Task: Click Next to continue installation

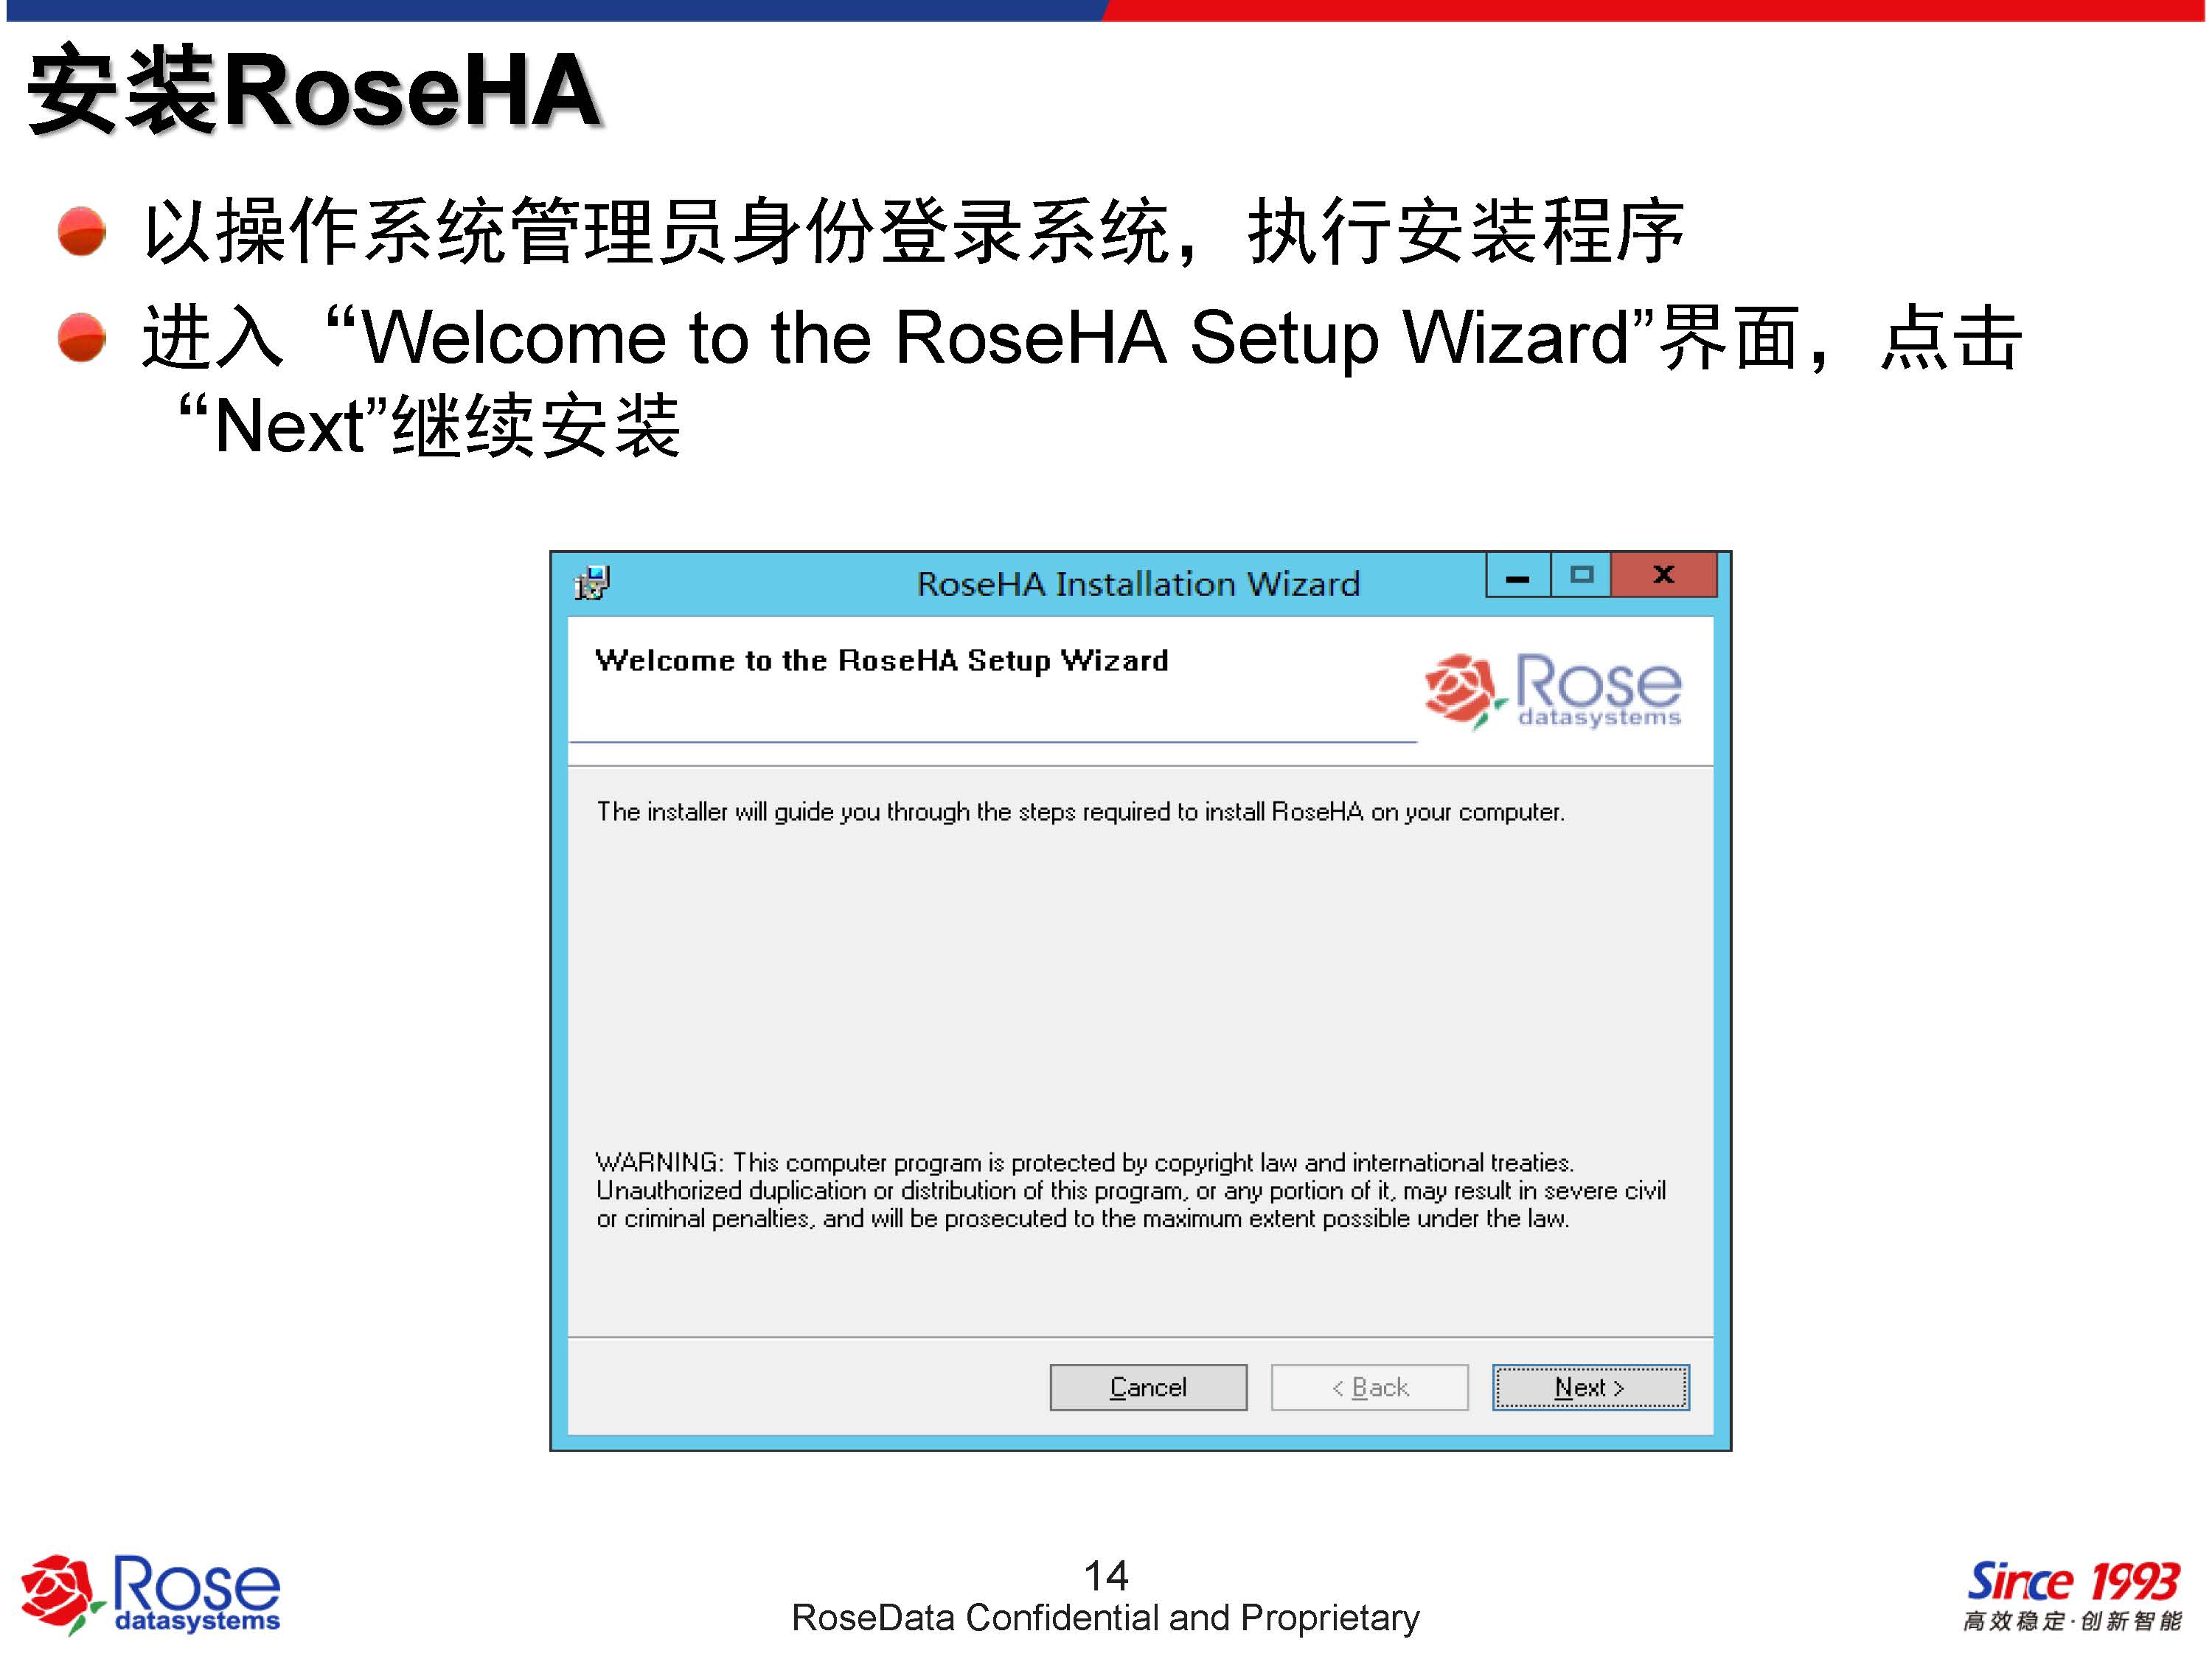Action: point(1590,1387)
